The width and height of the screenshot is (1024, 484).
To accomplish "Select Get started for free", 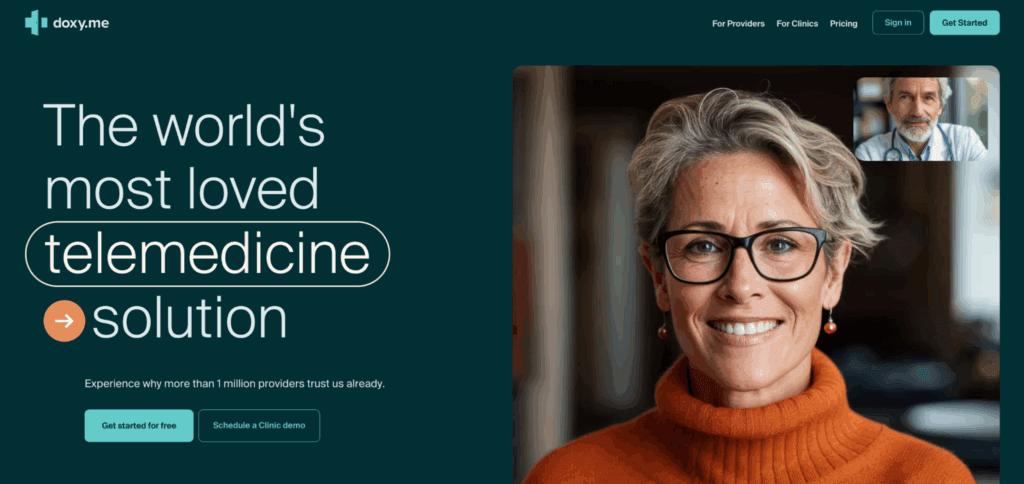I will [138, 426].
